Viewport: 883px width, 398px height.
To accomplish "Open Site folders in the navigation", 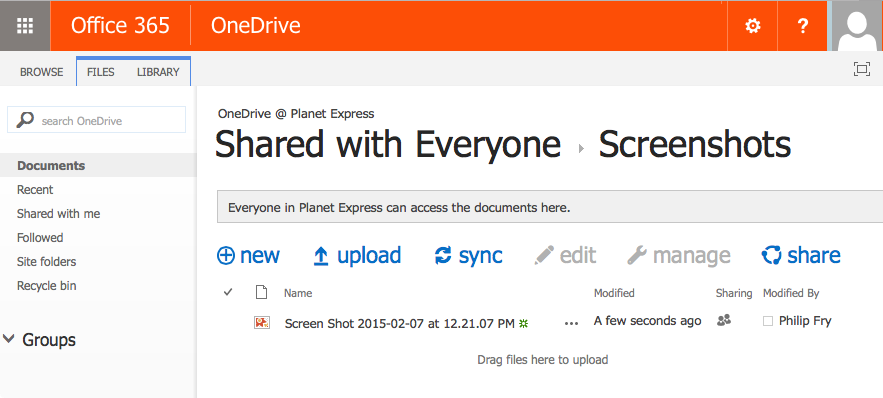I will coord(46,262).
